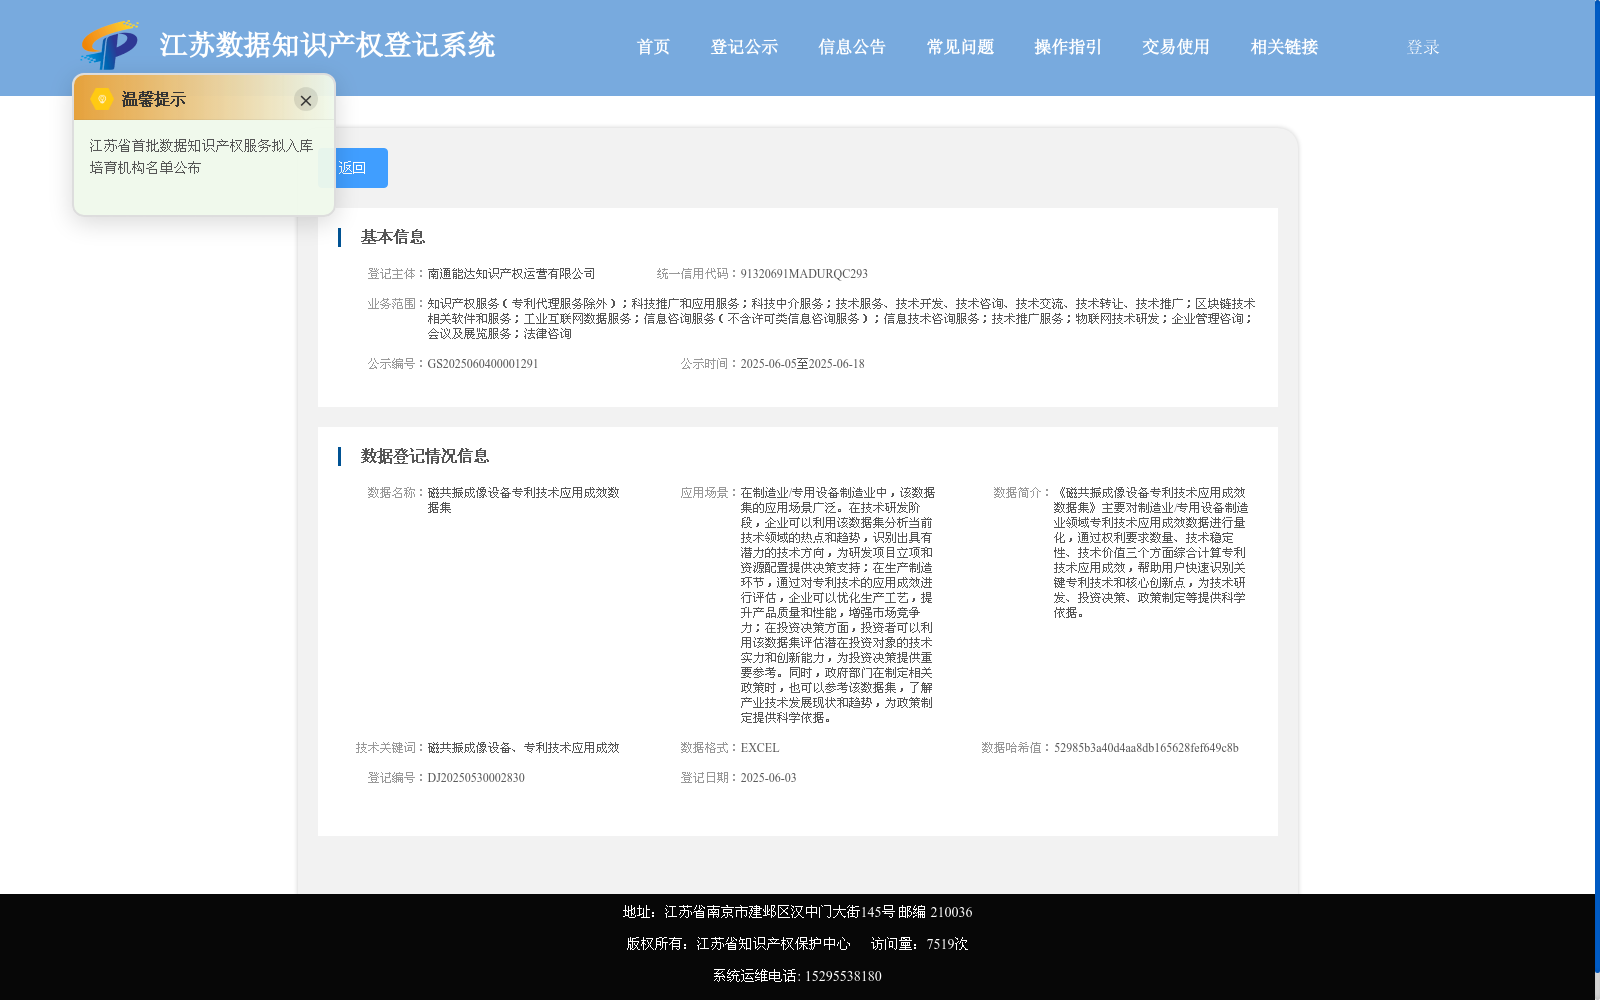This screenshot has width=1600, height=1000.
Task: Select keywords 磁共振成像设备、专利技术应用成效
Action: point(523,748)
